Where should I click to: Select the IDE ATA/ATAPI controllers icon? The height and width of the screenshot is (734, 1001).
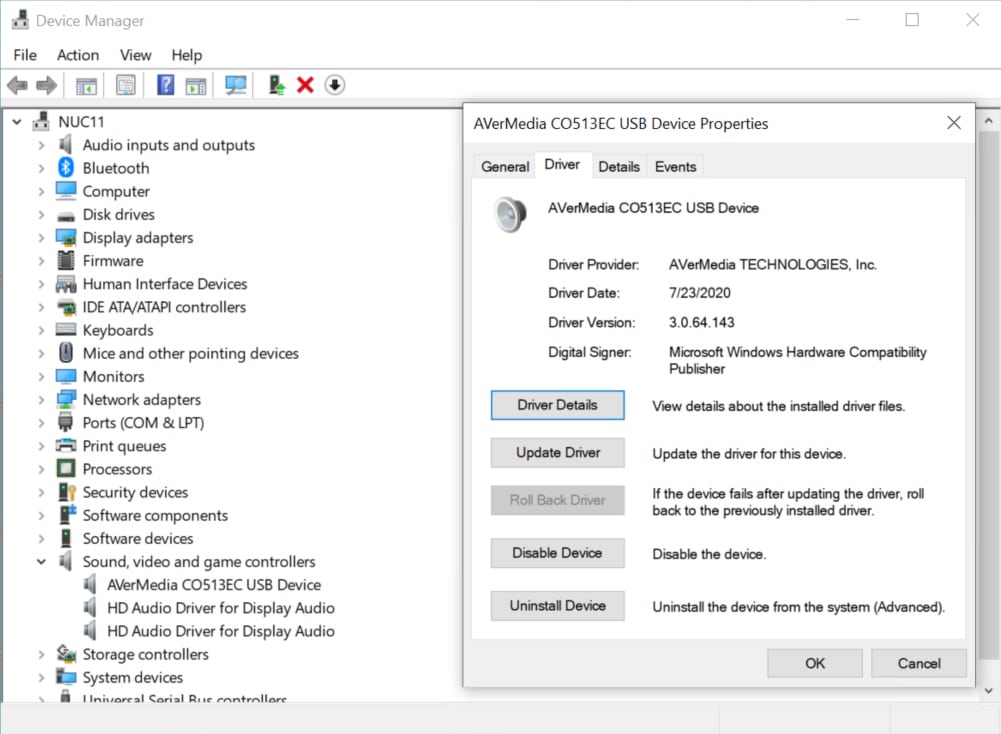66,307
